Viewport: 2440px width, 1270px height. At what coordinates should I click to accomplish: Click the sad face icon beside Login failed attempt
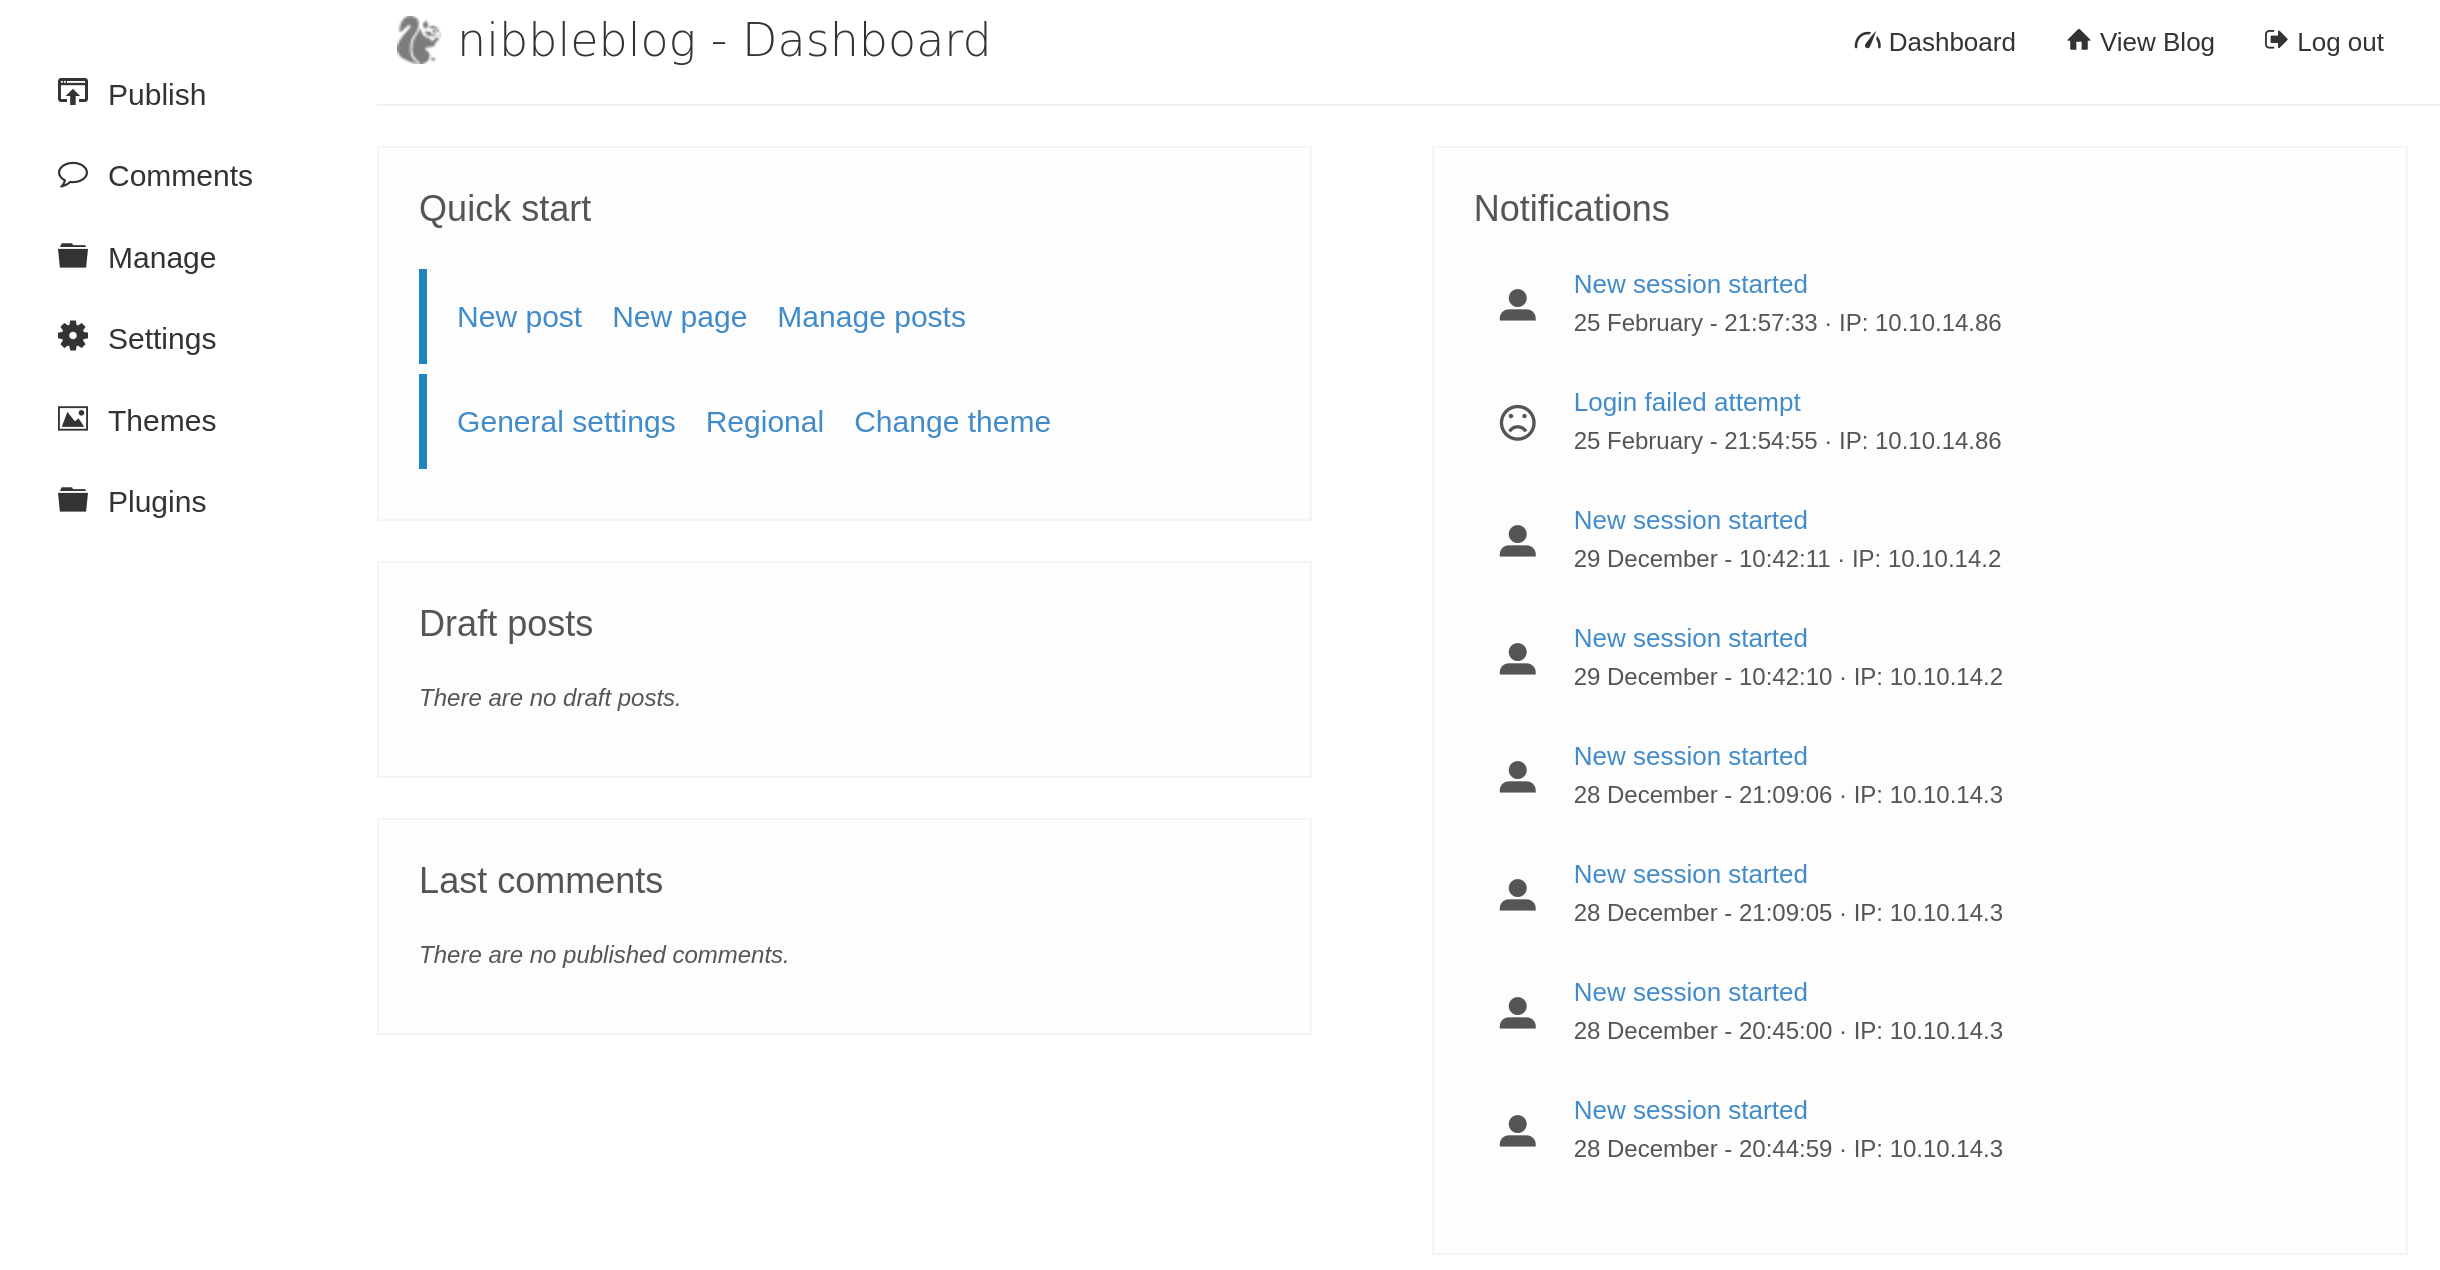(1516, 421)
